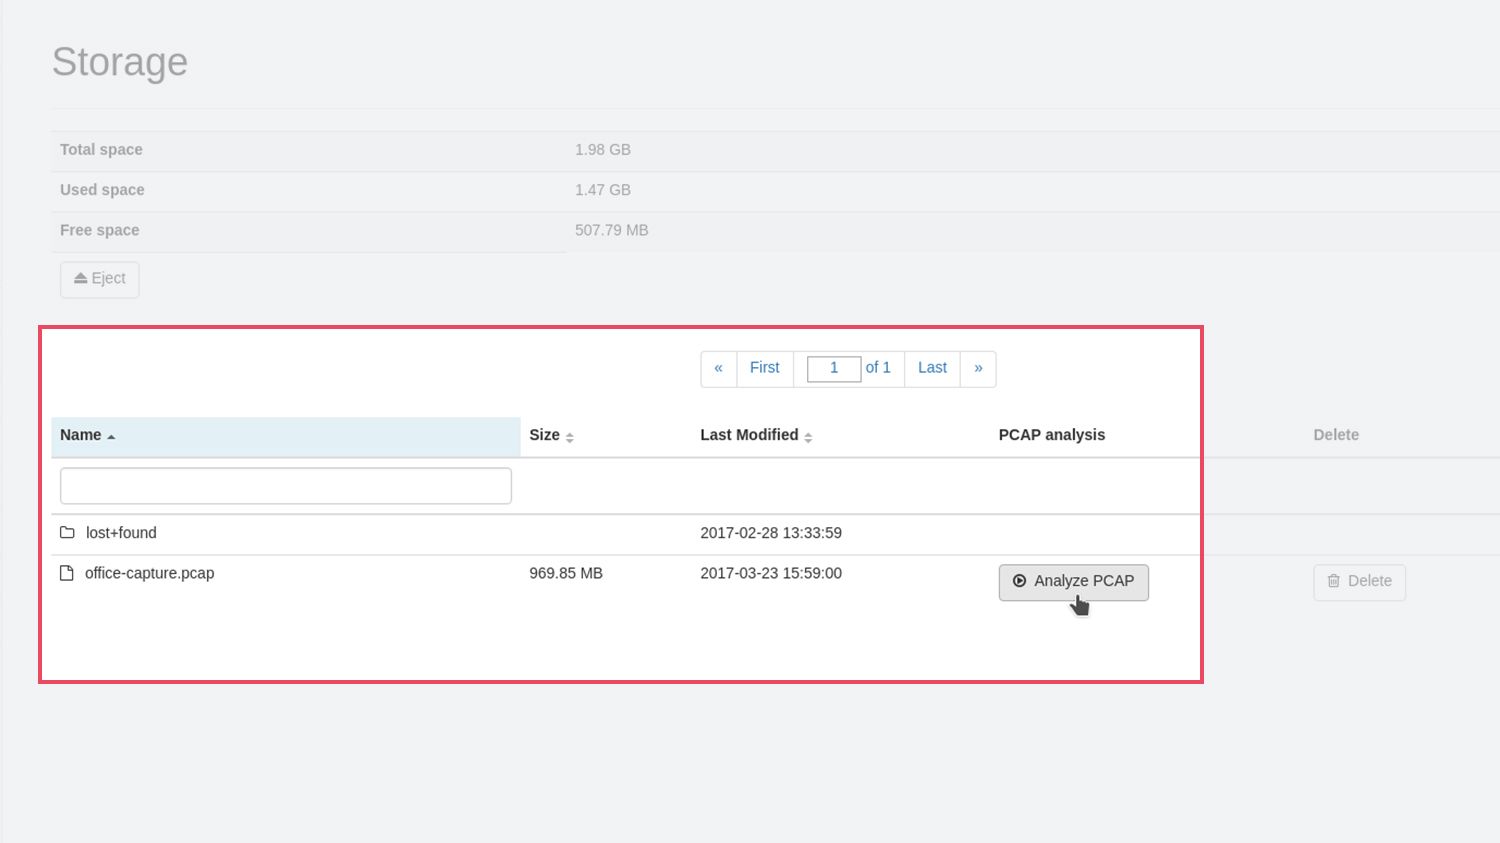Go to previous page with « icon
Screen dimensions: 1500x843
tap(718, 368)
